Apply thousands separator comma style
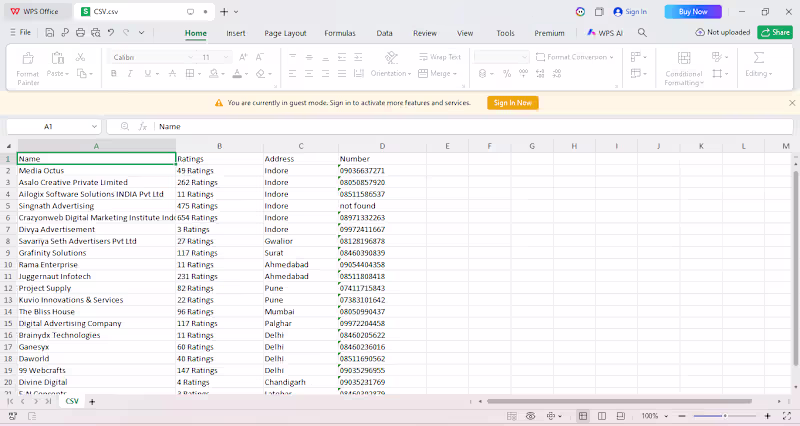800x426 pixels. [x=523, y=74]
